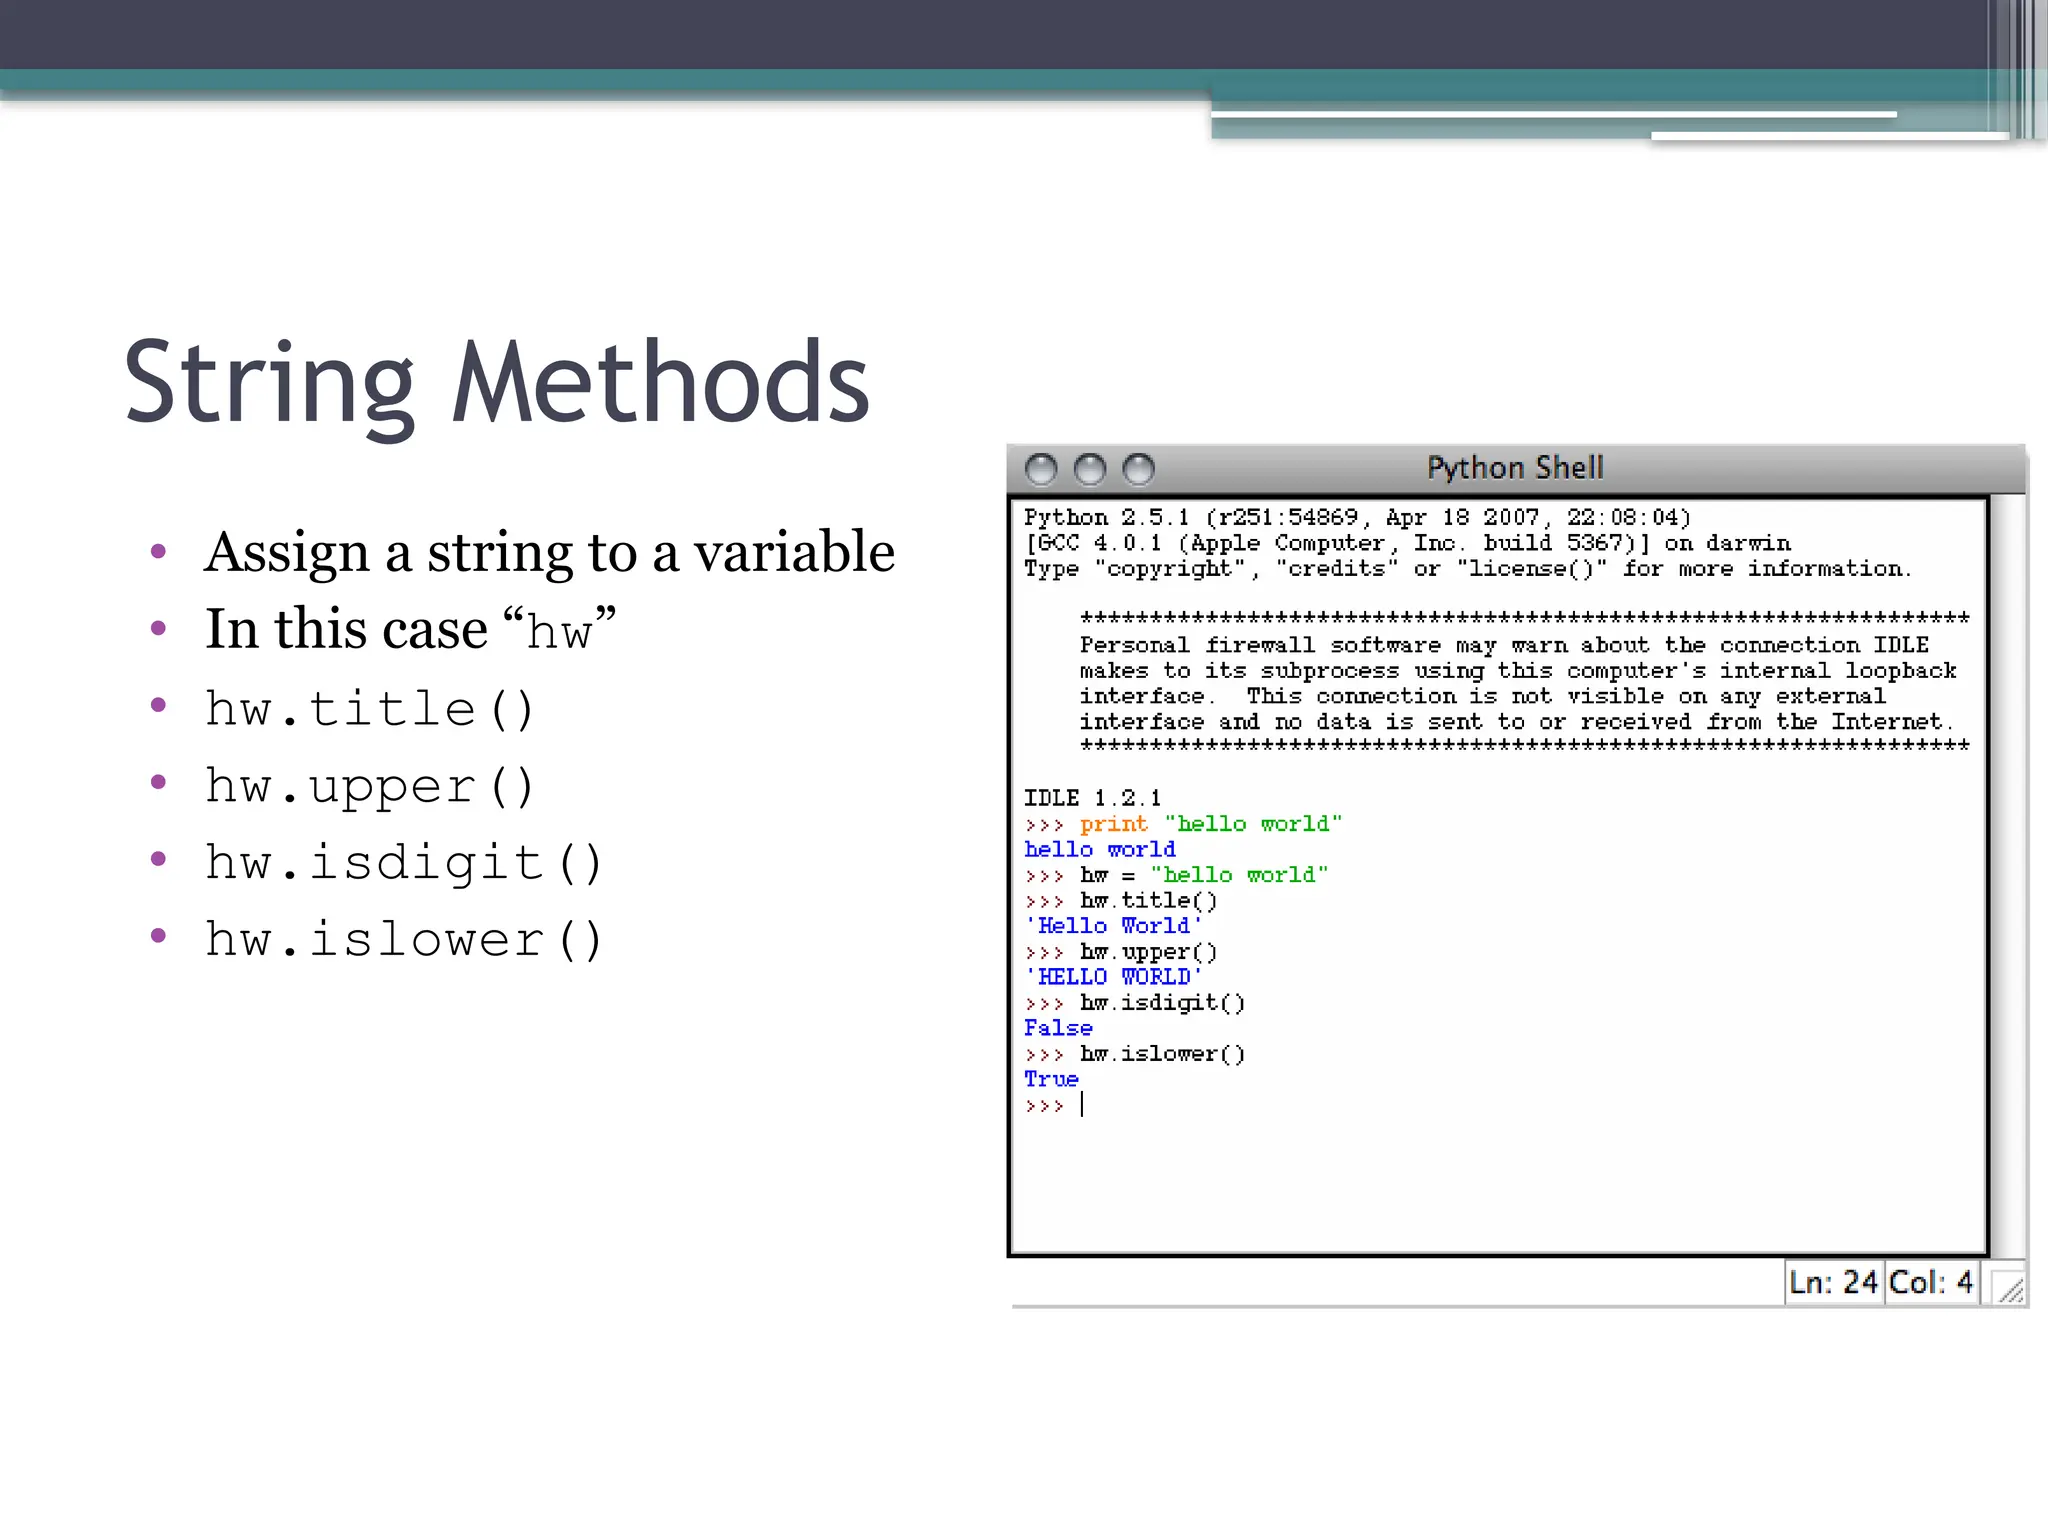Click the blue 'hello world' output line

(x=1100, y=849)
